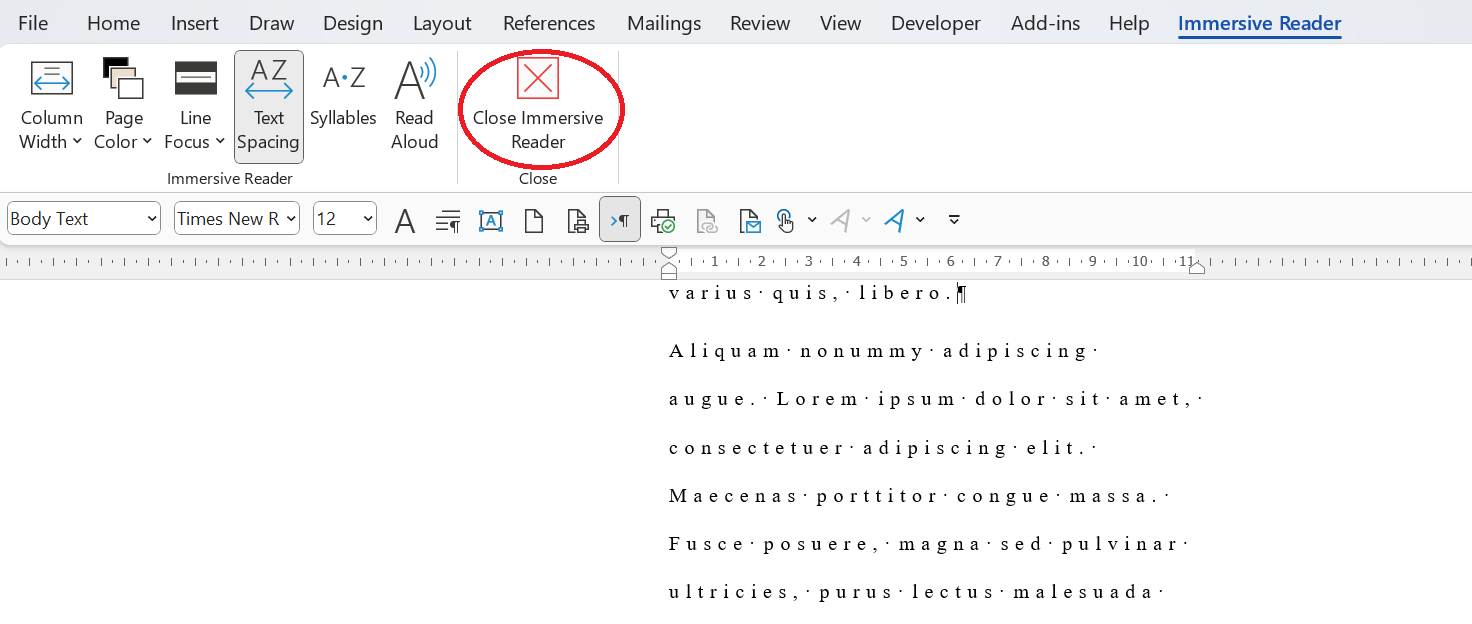Open the File tab
The height and width of the screenshot is (624, 1472).
[33, 23]
